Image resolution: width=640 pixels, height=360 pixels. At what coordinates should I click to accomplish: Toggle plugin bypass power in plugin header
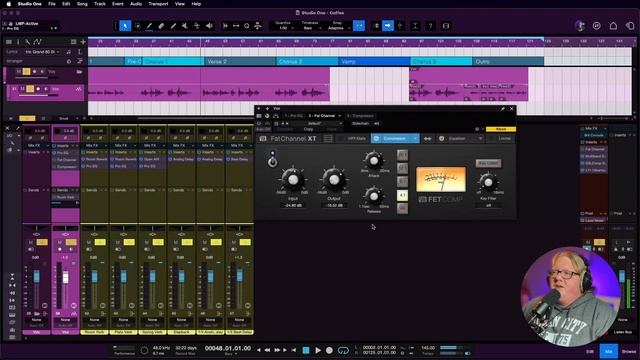tap(258, 123)
